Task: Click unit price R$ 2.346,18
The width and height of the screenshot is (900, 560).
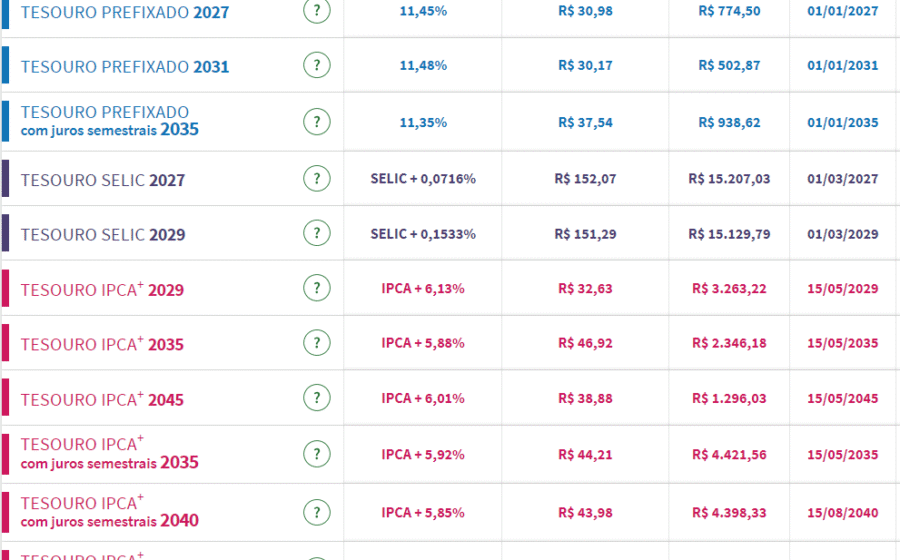Action: click(x=729, y=343)
